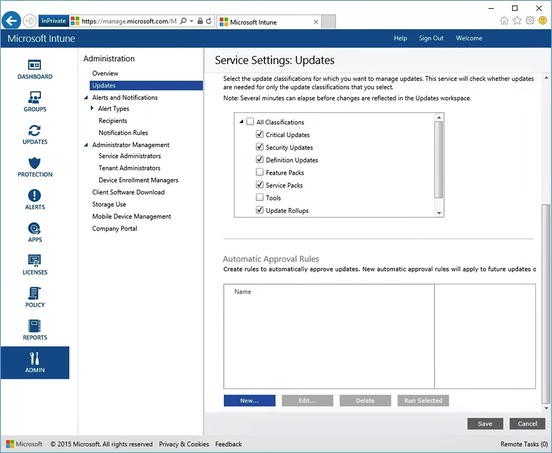
Task: Open browser Home icon
Action: [504, 21]
